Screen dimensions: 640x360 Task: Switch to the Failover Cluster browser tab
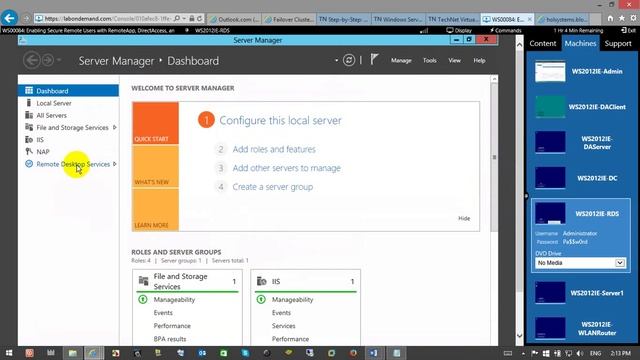coord(289,19)
